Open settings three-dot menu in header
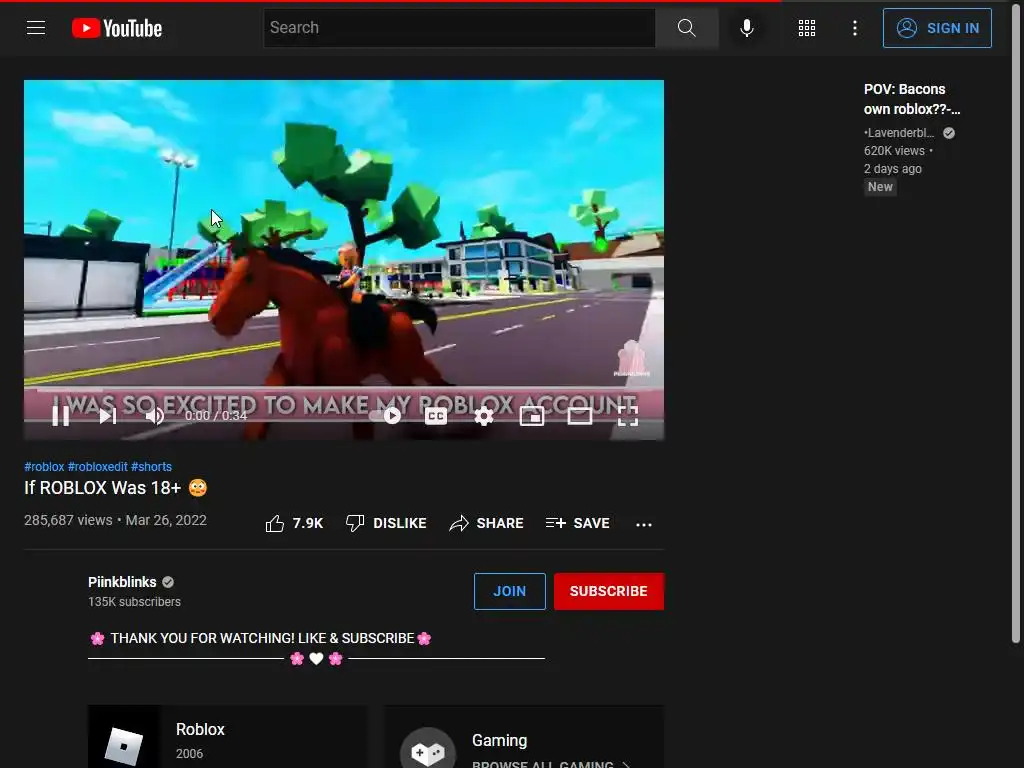The height and width of the screenshot is (768, 1024). [854, 27]
